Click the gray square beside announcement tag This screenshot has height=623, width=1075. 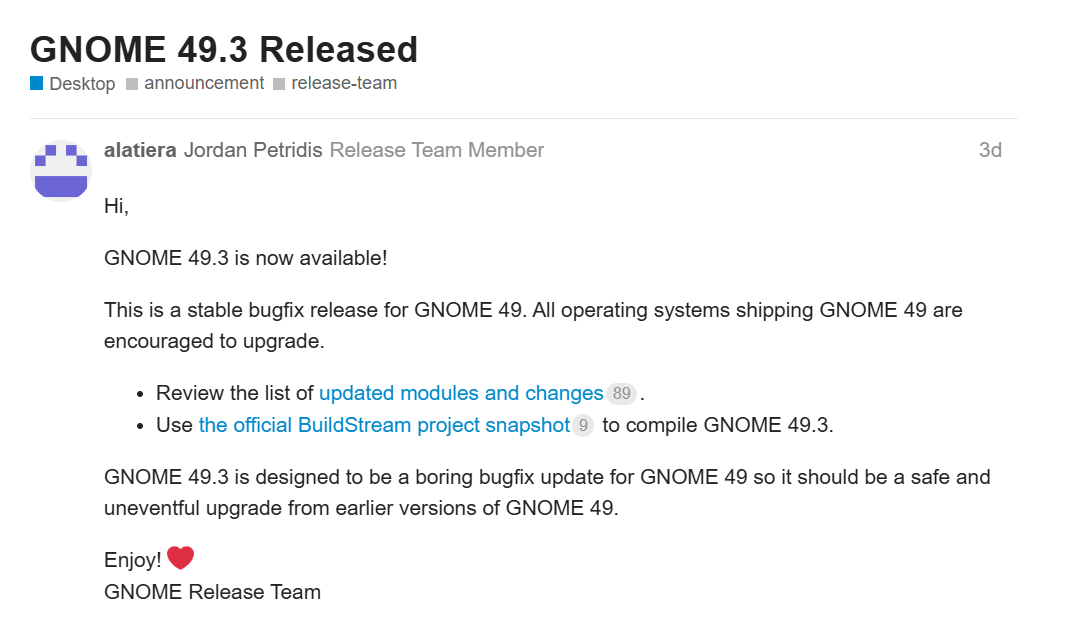(x=132, y=84)
